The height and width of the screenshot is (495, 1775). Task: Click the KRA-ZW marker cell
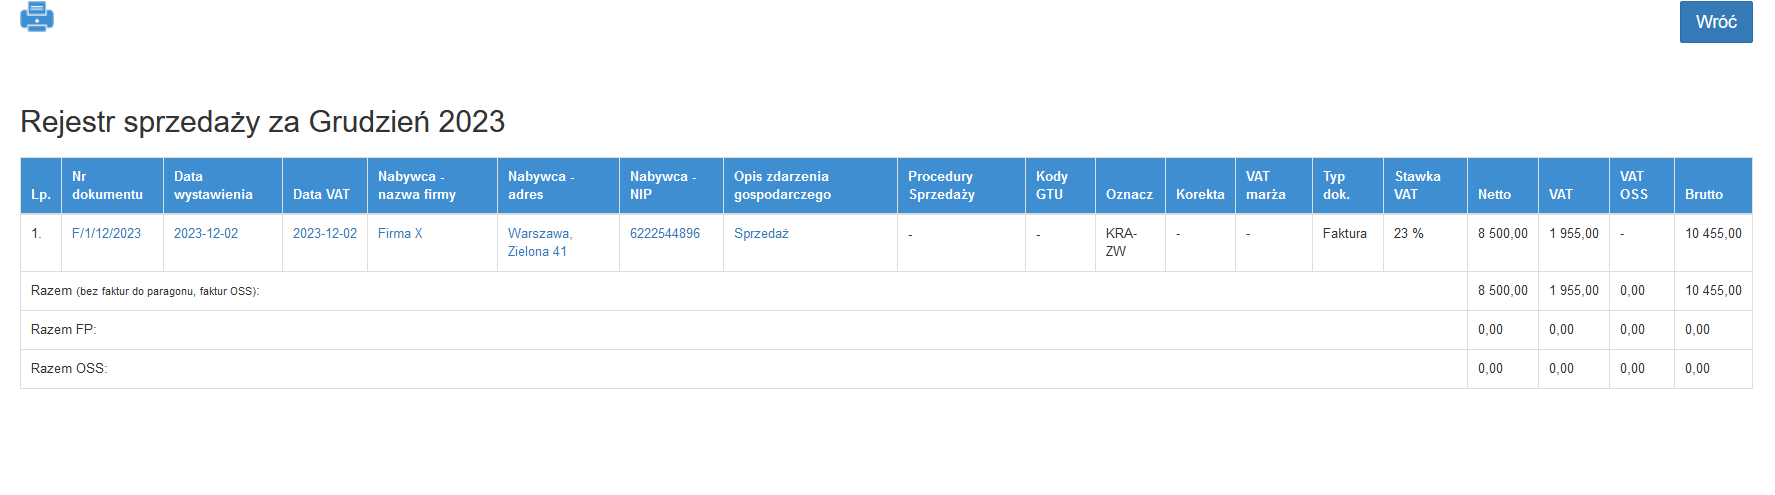(1121, 242)
